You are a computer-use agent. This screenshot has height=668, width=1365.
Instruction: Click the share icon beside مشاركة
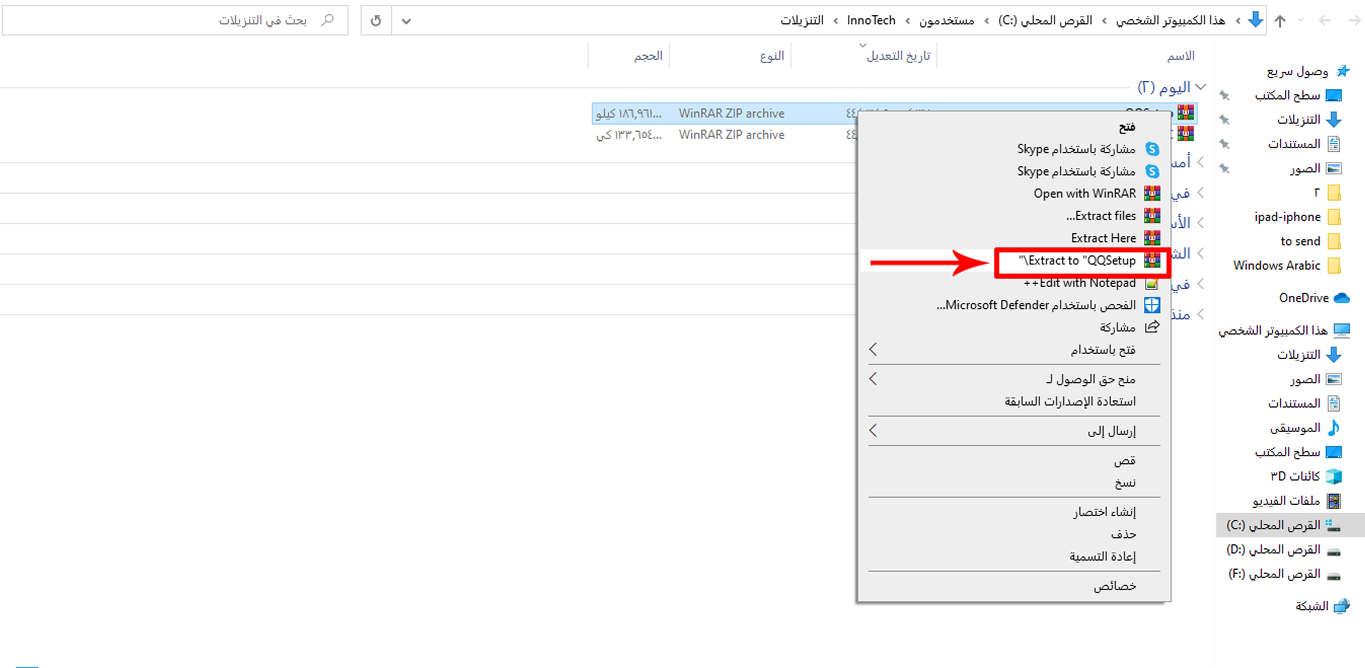coord(1152,327)
